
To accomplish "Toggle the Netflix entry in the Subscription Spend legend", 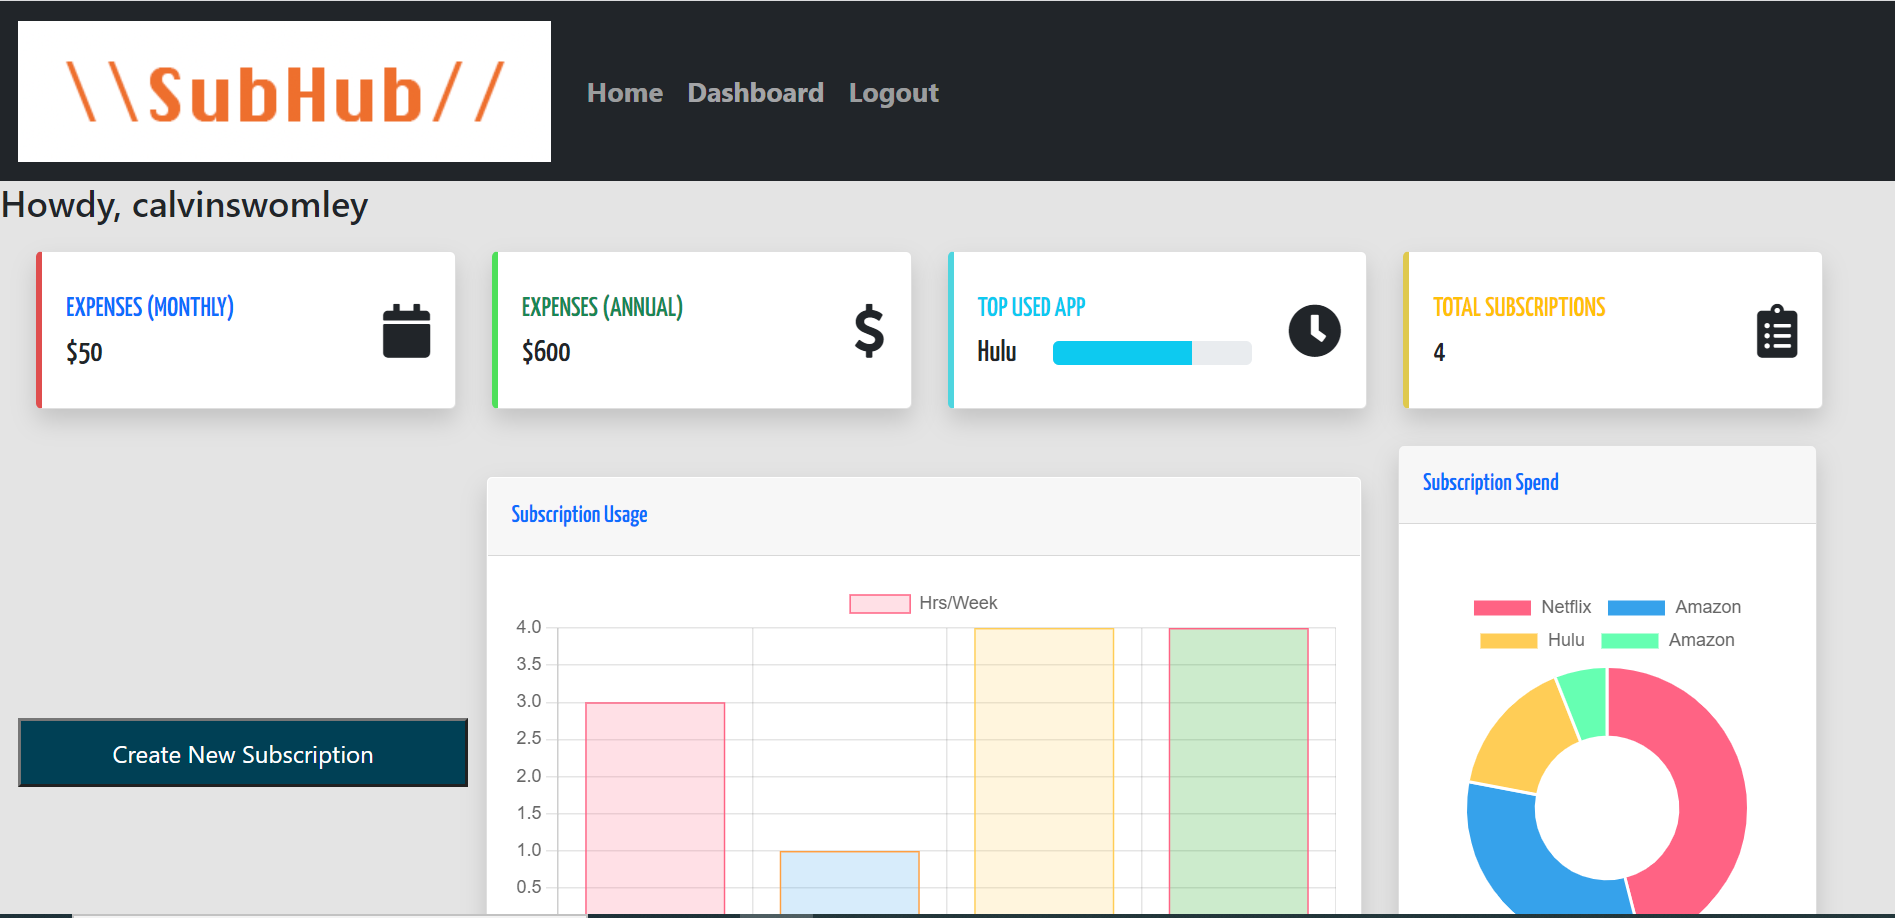I will click(x=1535, y=607).
